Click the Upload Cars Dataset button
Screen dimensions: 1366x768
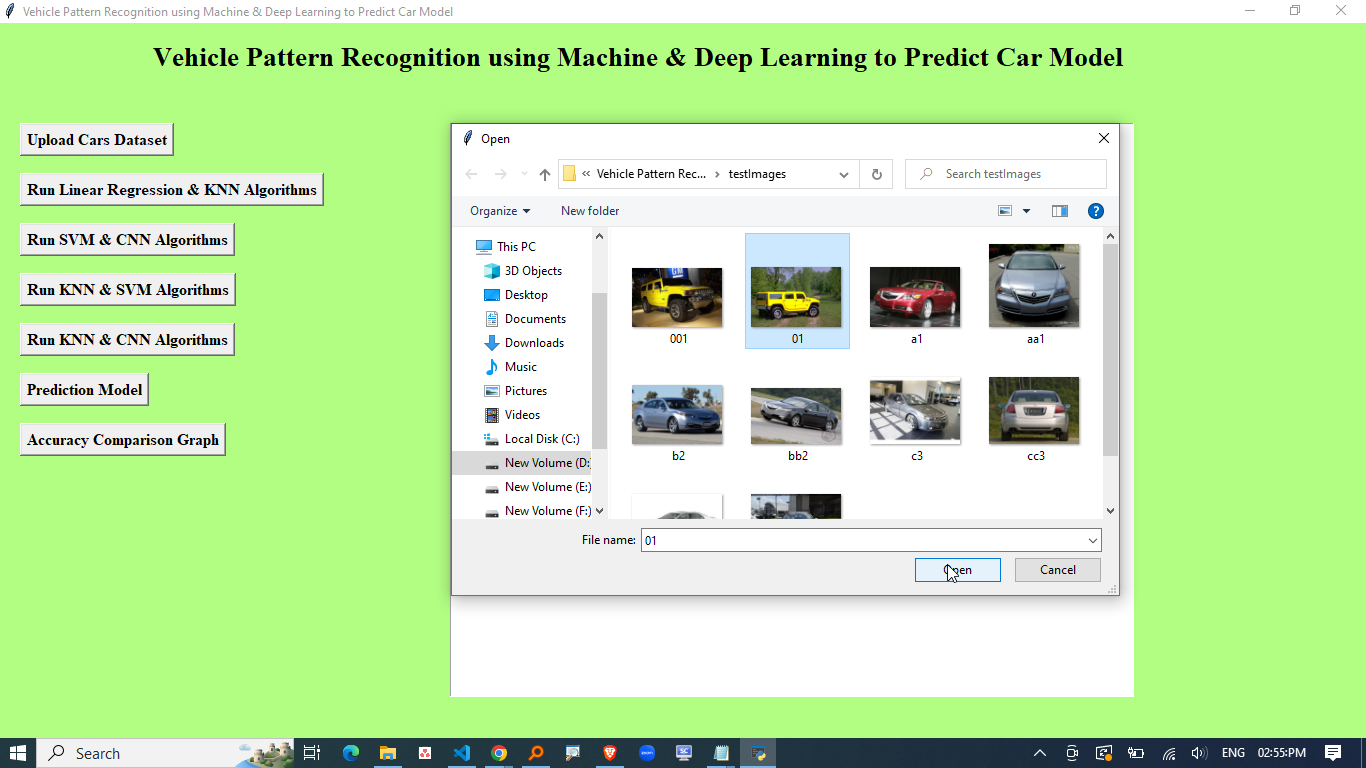point(97,140)
